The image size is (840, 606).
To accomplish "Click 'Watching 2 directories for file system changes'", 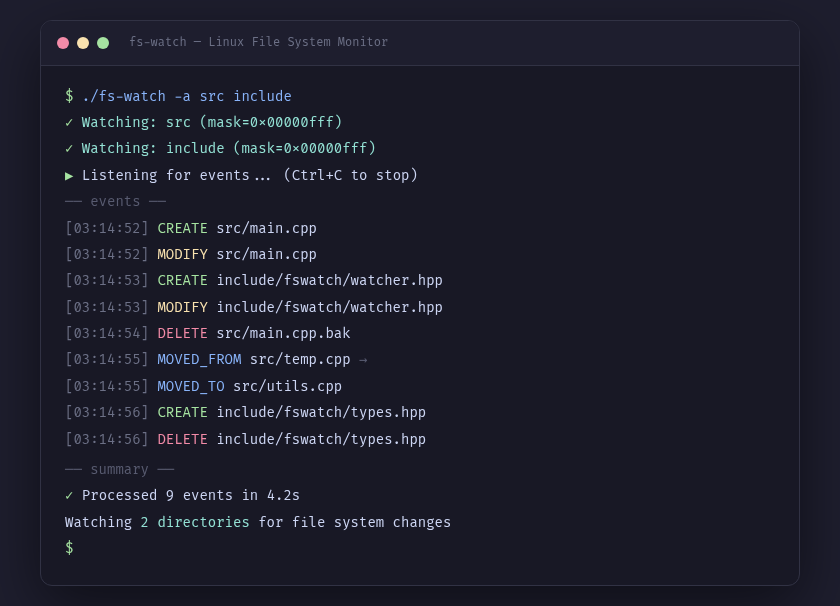I will (258, 522).
